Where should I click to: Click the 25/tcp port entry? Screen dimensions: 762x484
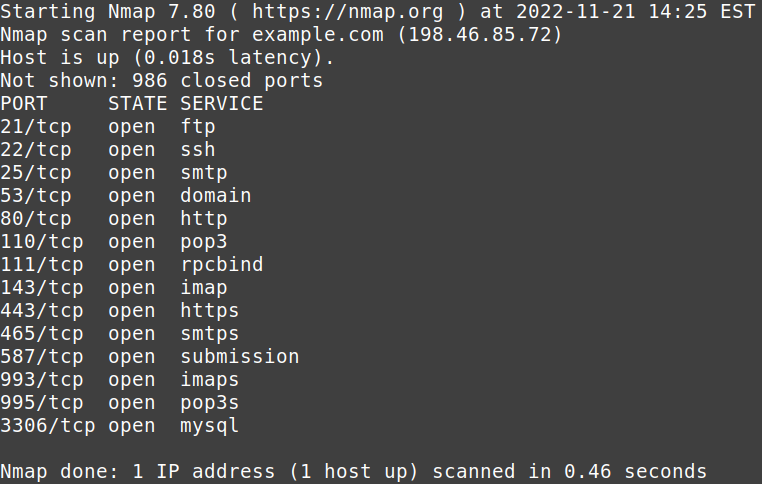point(36,172)
